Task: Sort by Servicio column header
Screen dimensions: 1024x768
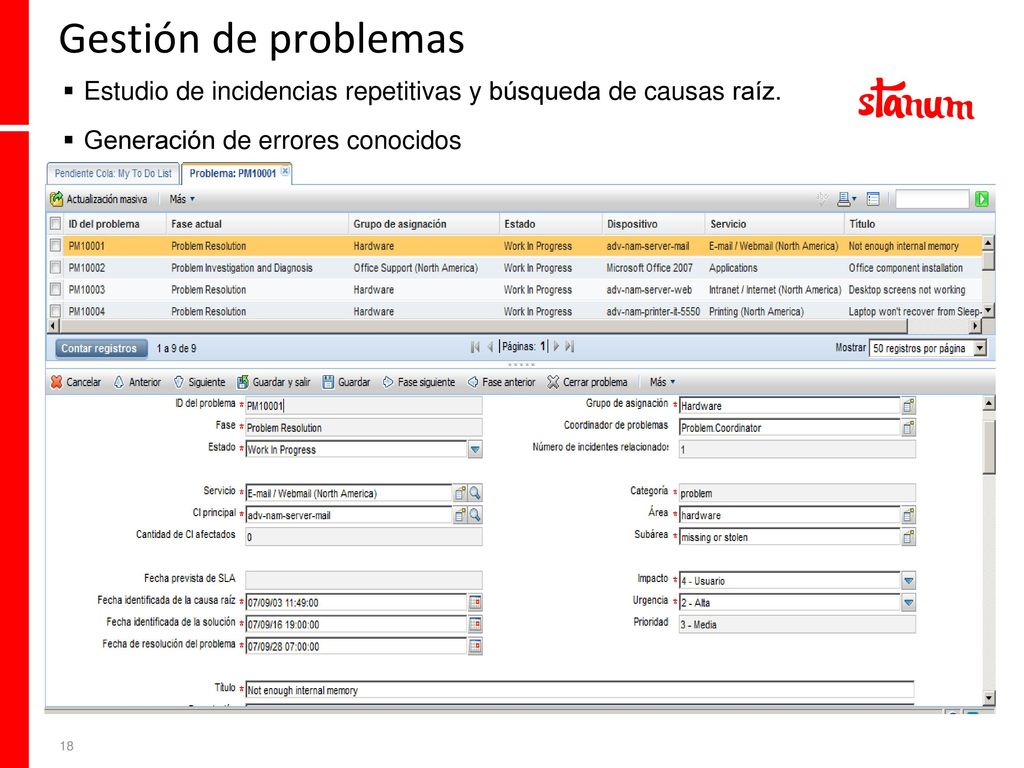Action: tap(728, 223)
